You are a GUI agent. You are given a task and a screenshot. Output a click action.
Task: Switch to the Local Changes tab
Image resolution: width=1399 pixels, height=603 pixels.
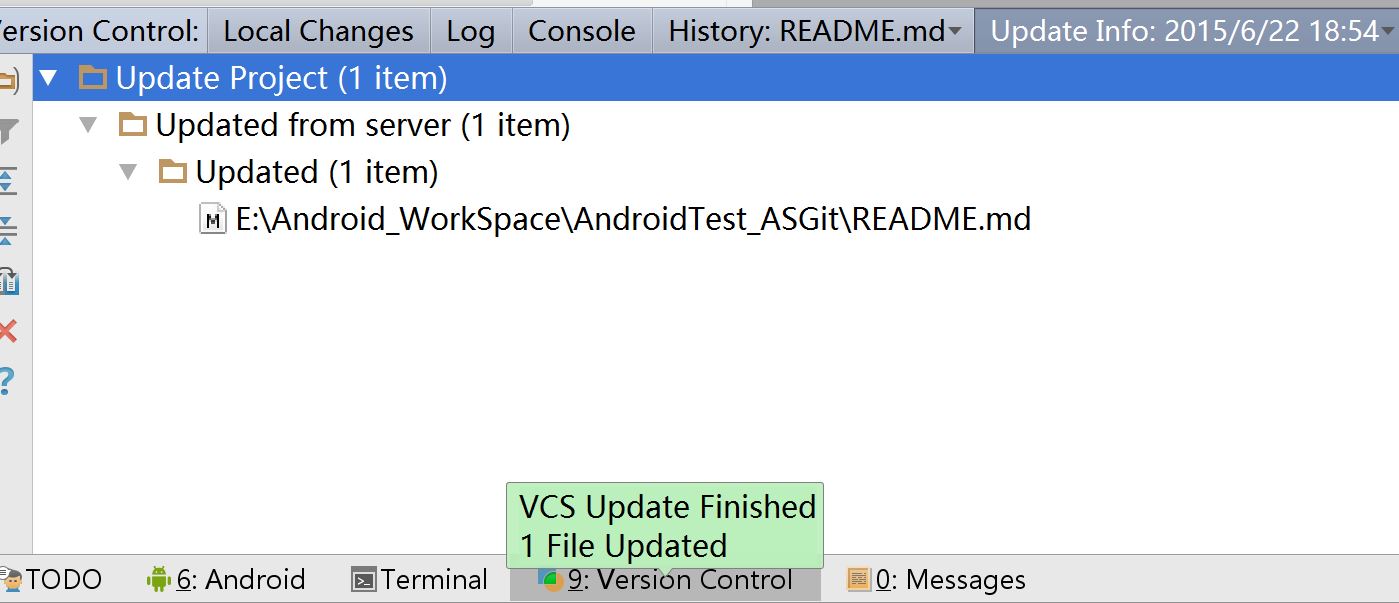pyautogui.click(x=318, y=32)
